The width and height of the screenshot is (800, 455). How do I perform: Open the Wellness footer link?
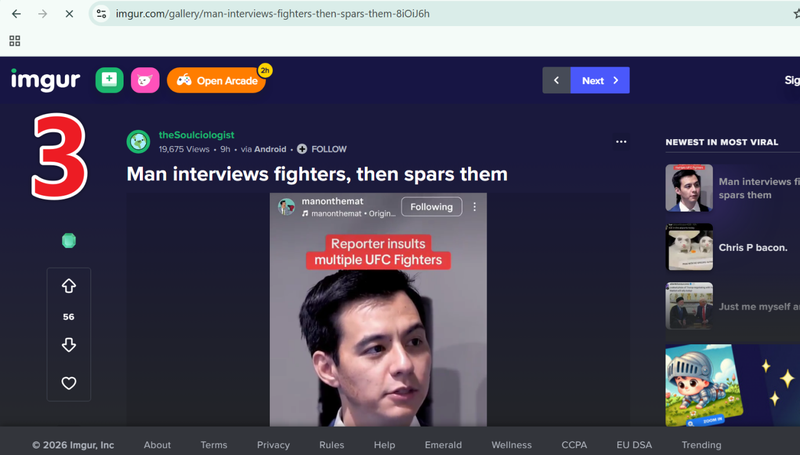click(512, 445)
